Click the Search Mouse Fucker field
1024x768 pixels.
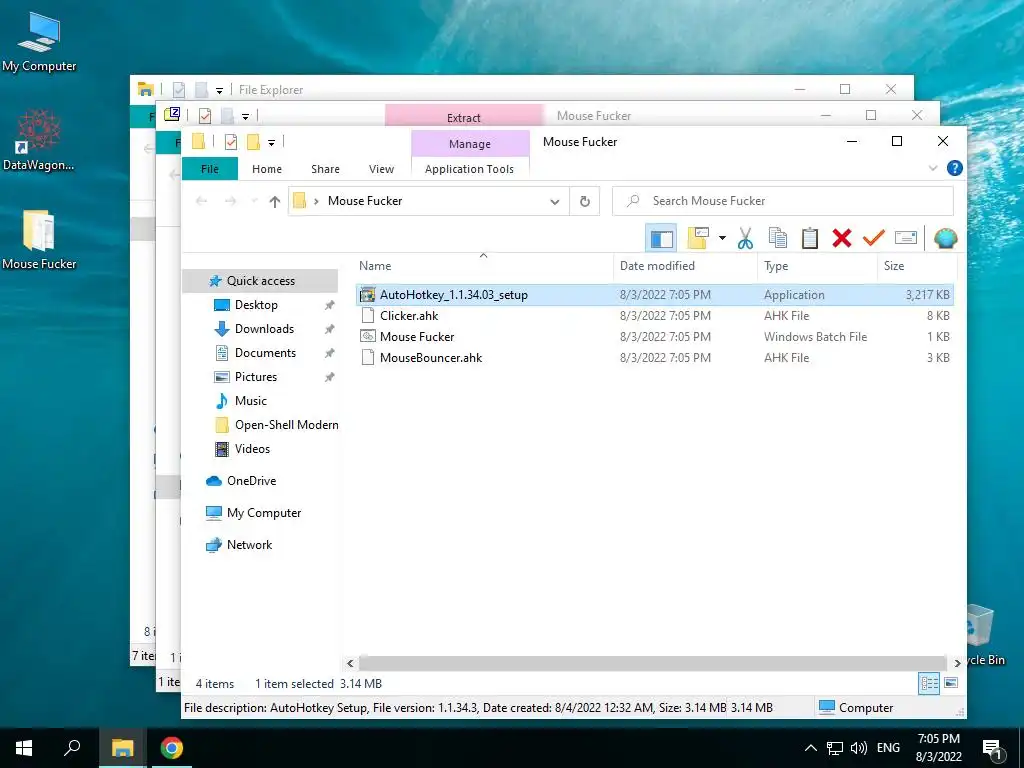click(x=782, y=201)
